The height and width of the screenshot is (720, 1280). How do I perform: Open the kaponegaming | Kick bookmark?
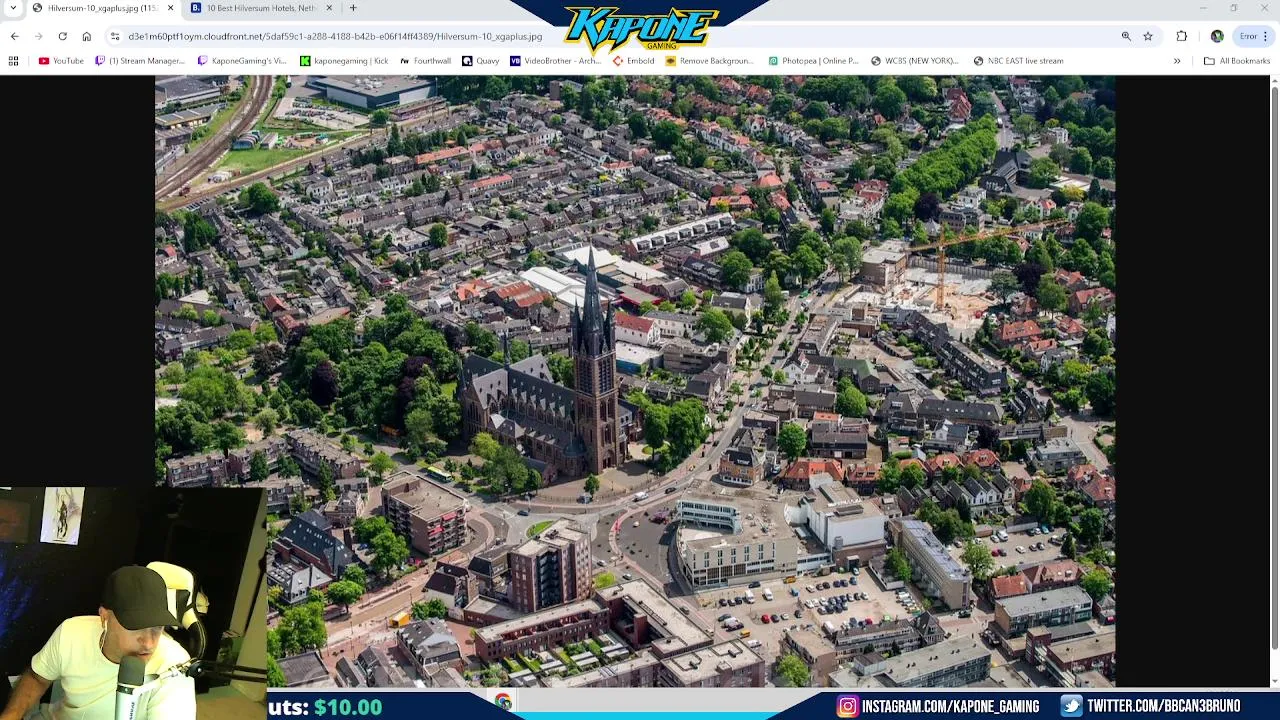point(344,61)
